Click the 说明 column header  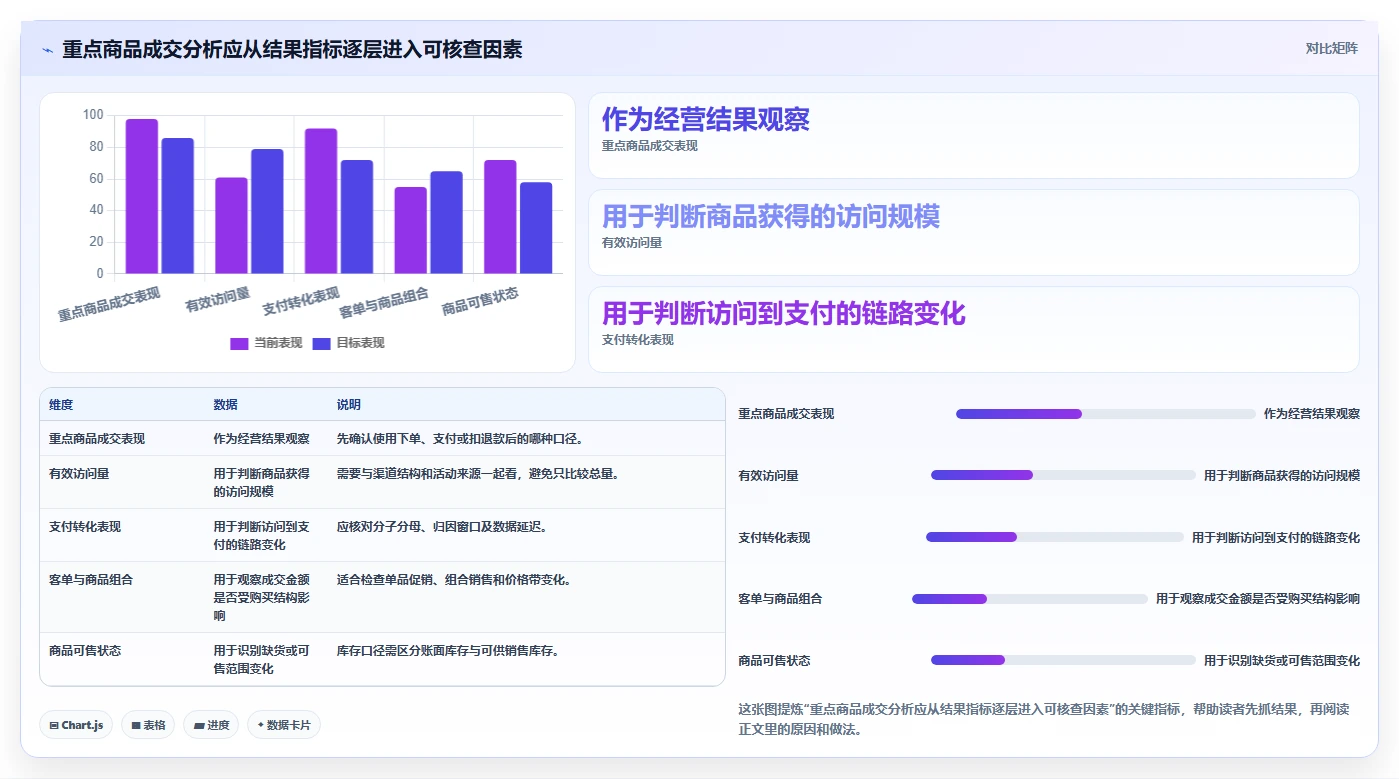click(x=349, y=405)
